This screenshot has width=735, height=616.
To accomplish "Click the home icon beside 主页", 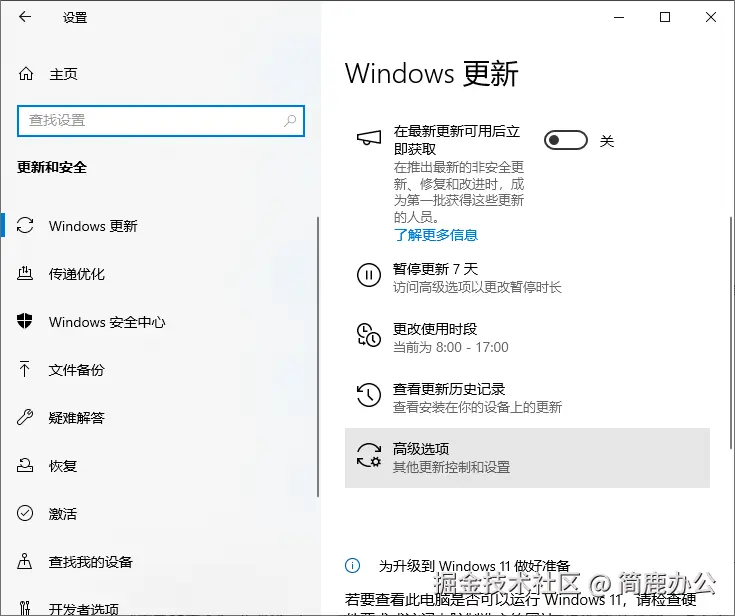I will pyautogui.click(x=26, y=74).
